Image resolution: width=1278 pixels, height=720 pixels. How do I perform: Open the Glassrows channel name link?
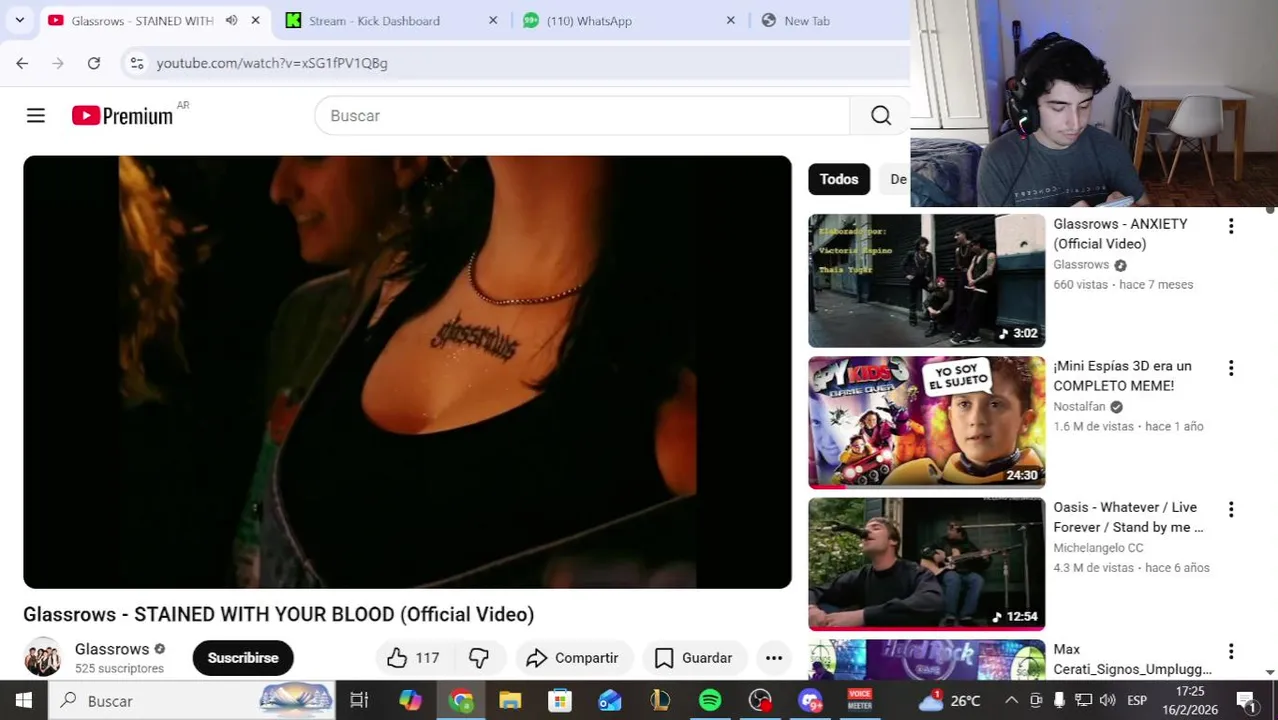click(x=112, y=649)
